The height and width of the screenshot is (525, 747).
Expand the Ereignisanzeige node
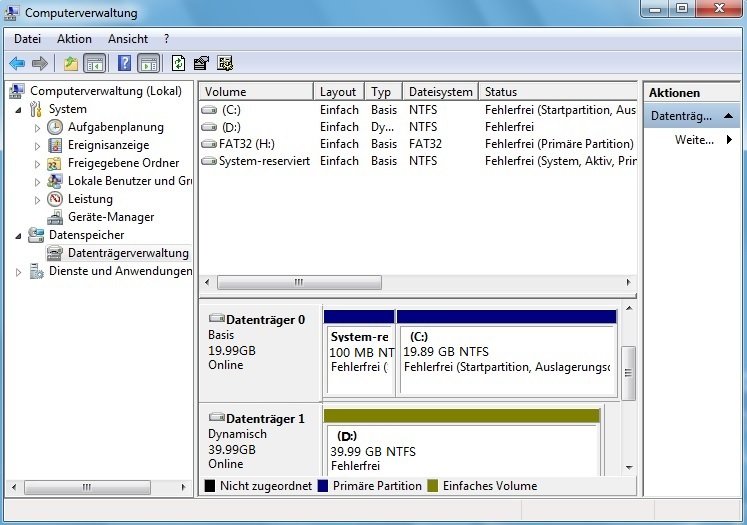(37, 146)
